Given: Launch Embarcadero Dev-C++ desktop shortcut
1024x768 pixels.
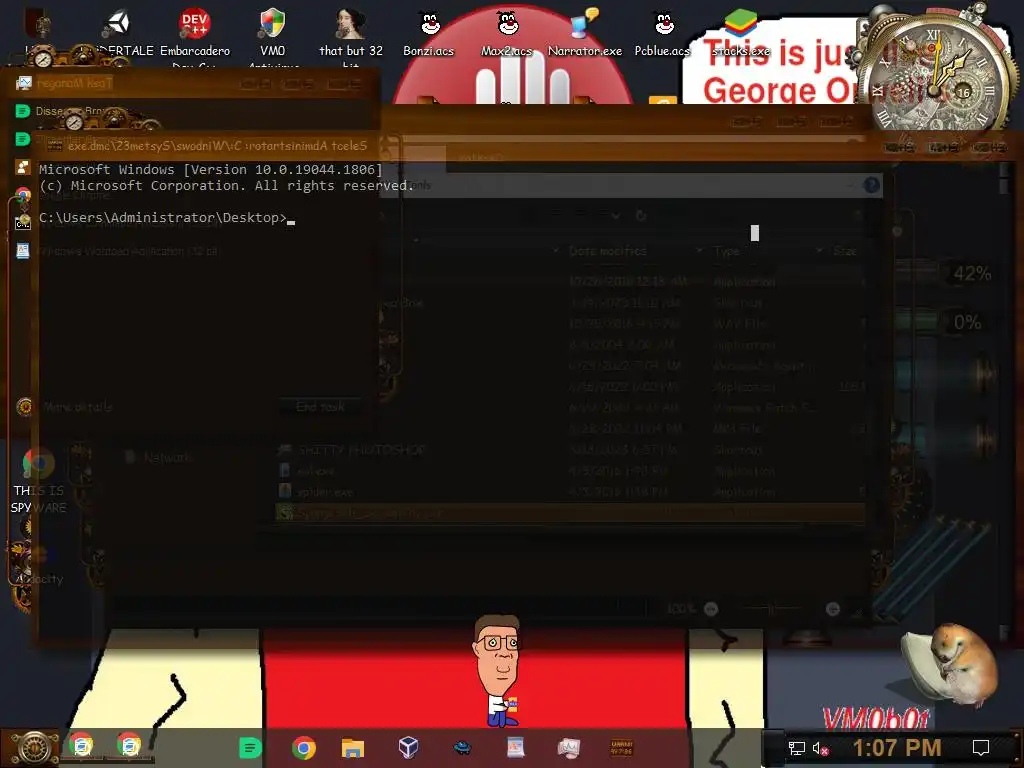Looking at the screenshot, I should coord(194,25).
